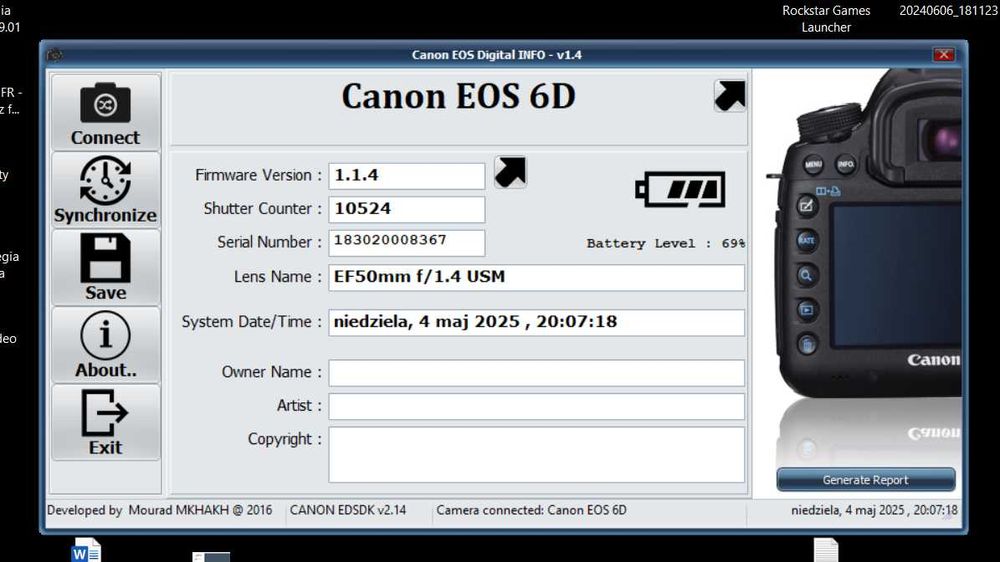Synchronize camera date and time
This screenshot has height=562, width=1000.
point(105,190)
